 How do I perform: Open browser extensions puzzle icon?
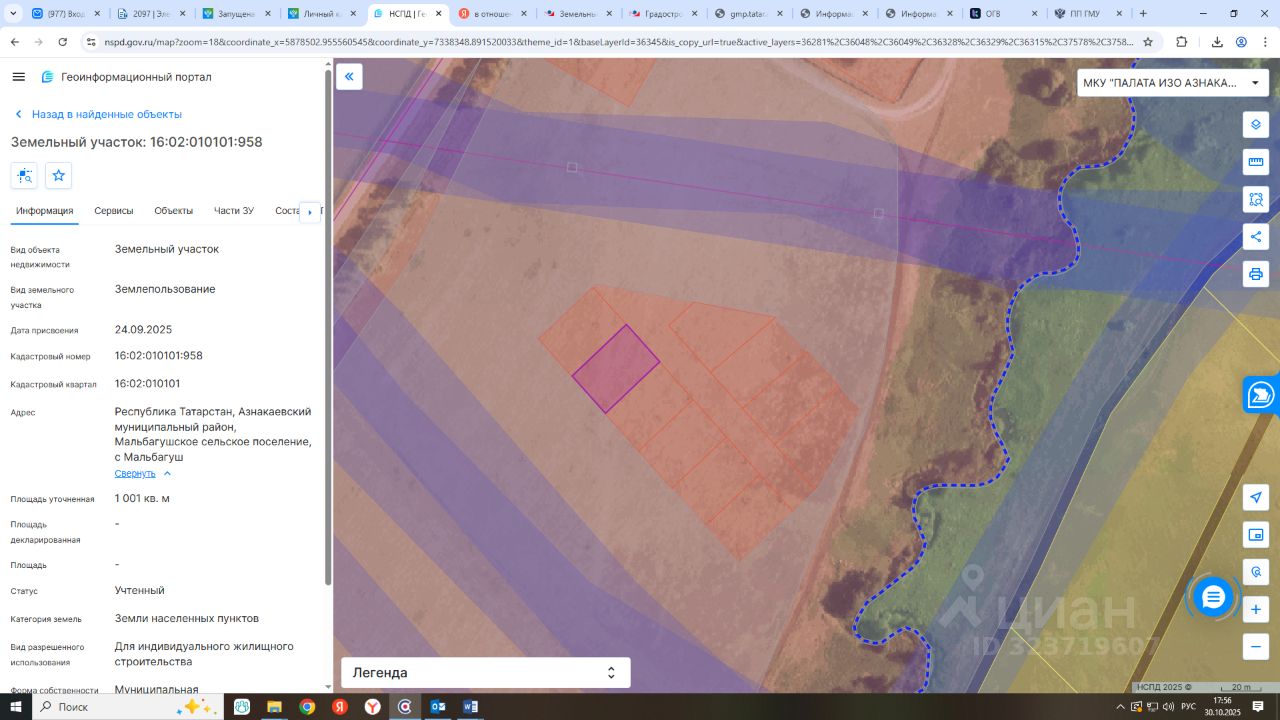point(1182,42)
